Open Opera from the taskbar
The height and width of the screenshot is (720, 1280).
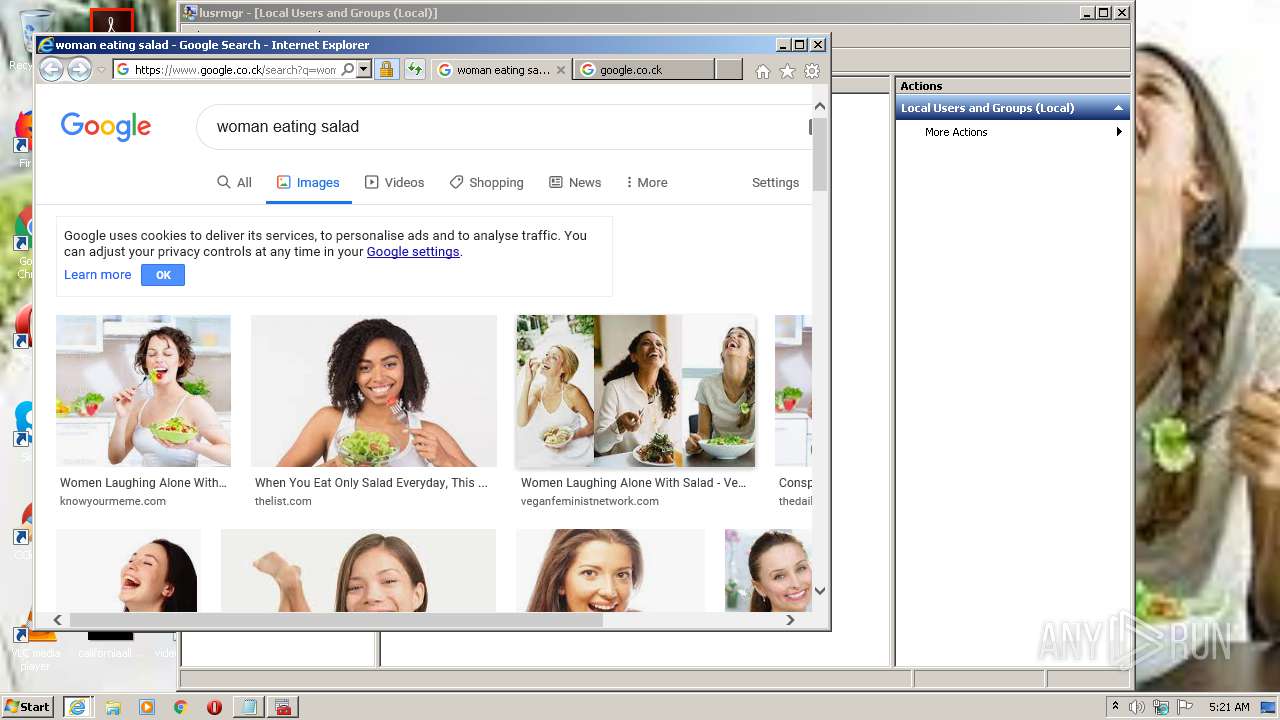(214, 707)
